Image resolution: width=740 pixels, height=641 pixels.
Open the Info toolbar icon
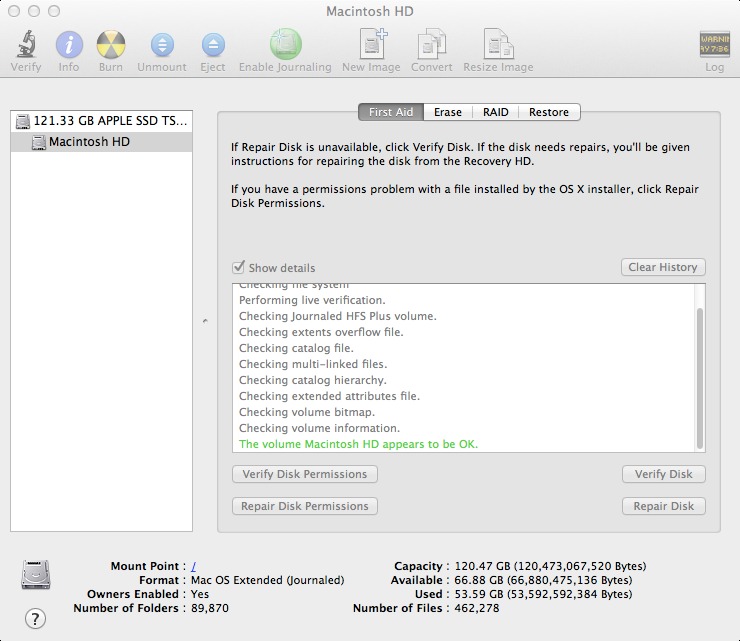point(69,45)
